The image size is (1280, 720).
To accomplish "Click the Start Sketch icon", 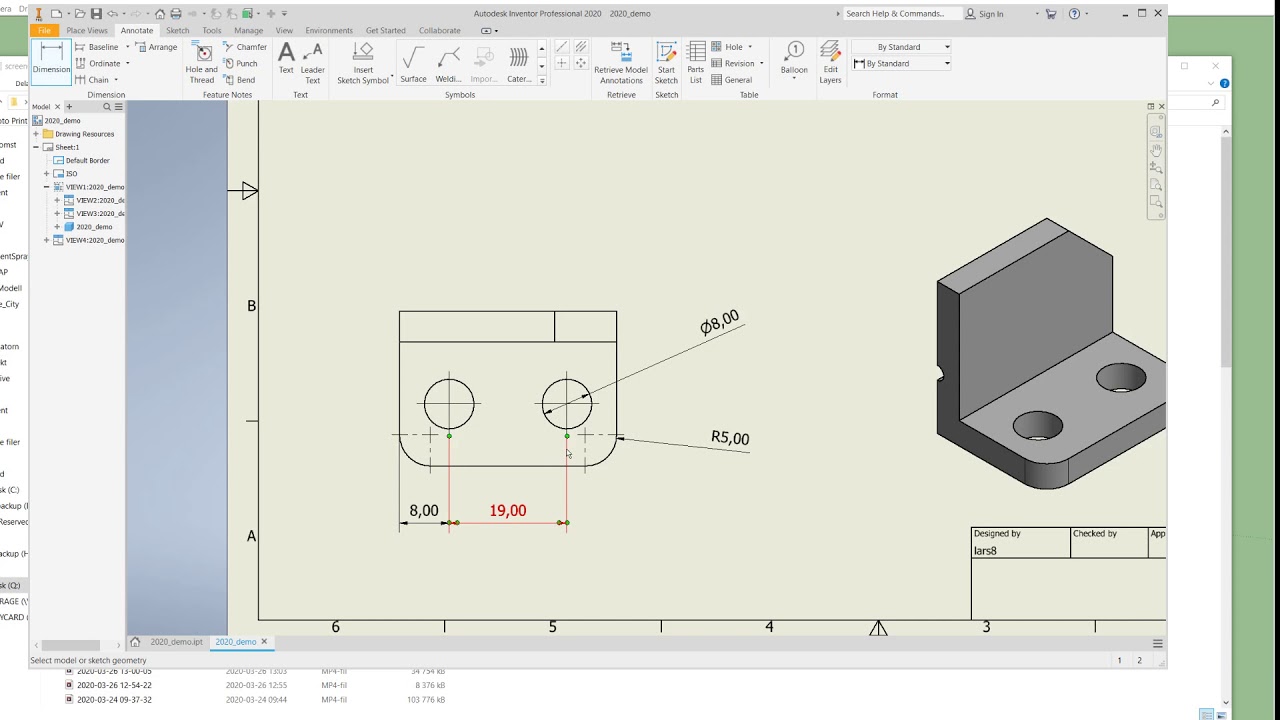I will (666, 63).
